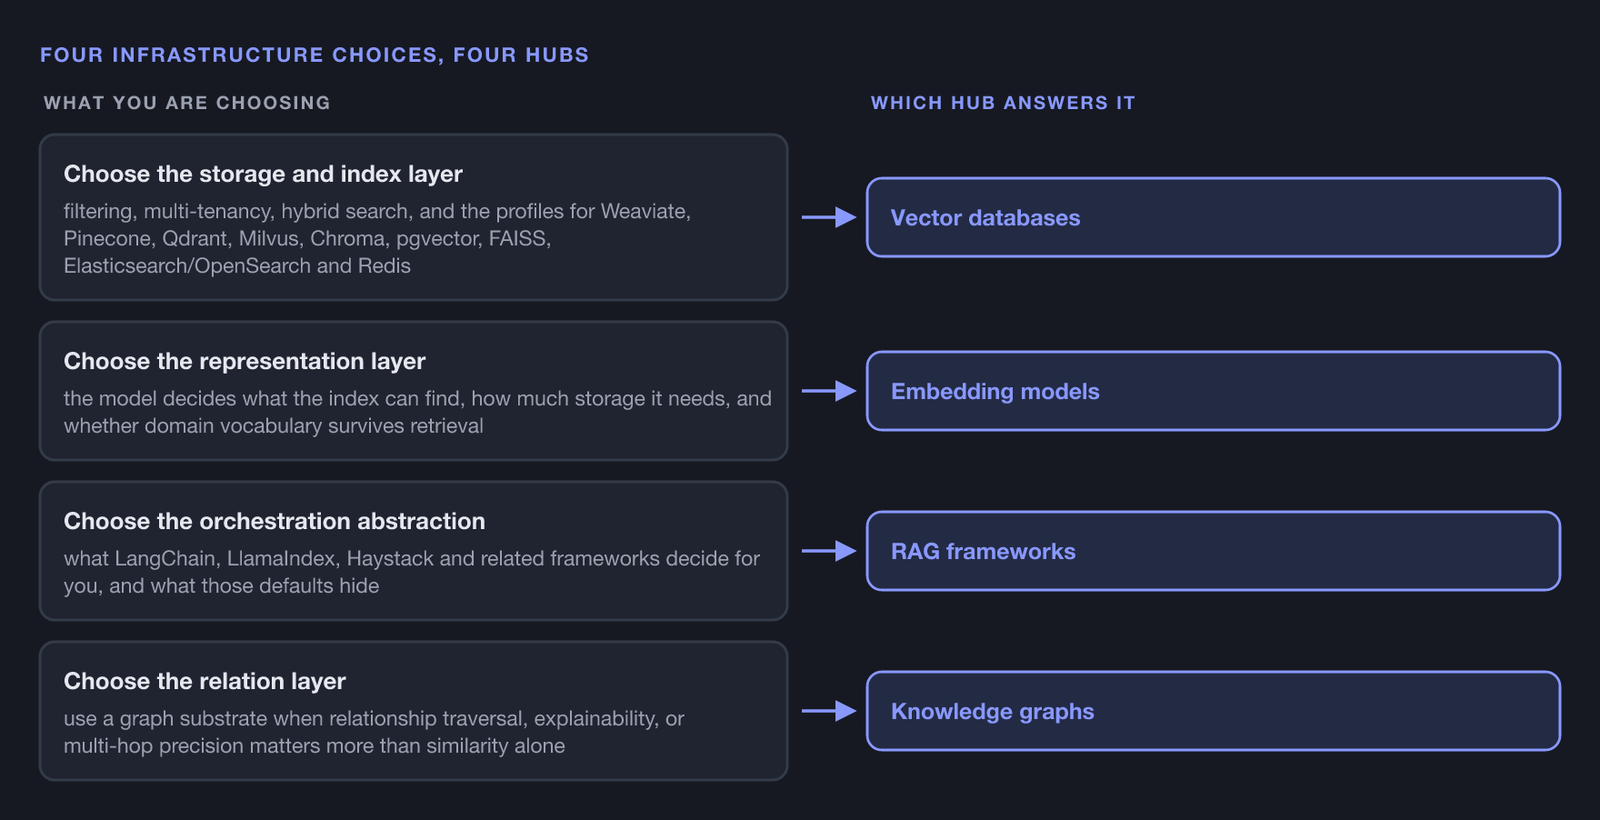Click the arrow pointing to Embedding models
The image size is (1600, 820).
coord(829,391)
